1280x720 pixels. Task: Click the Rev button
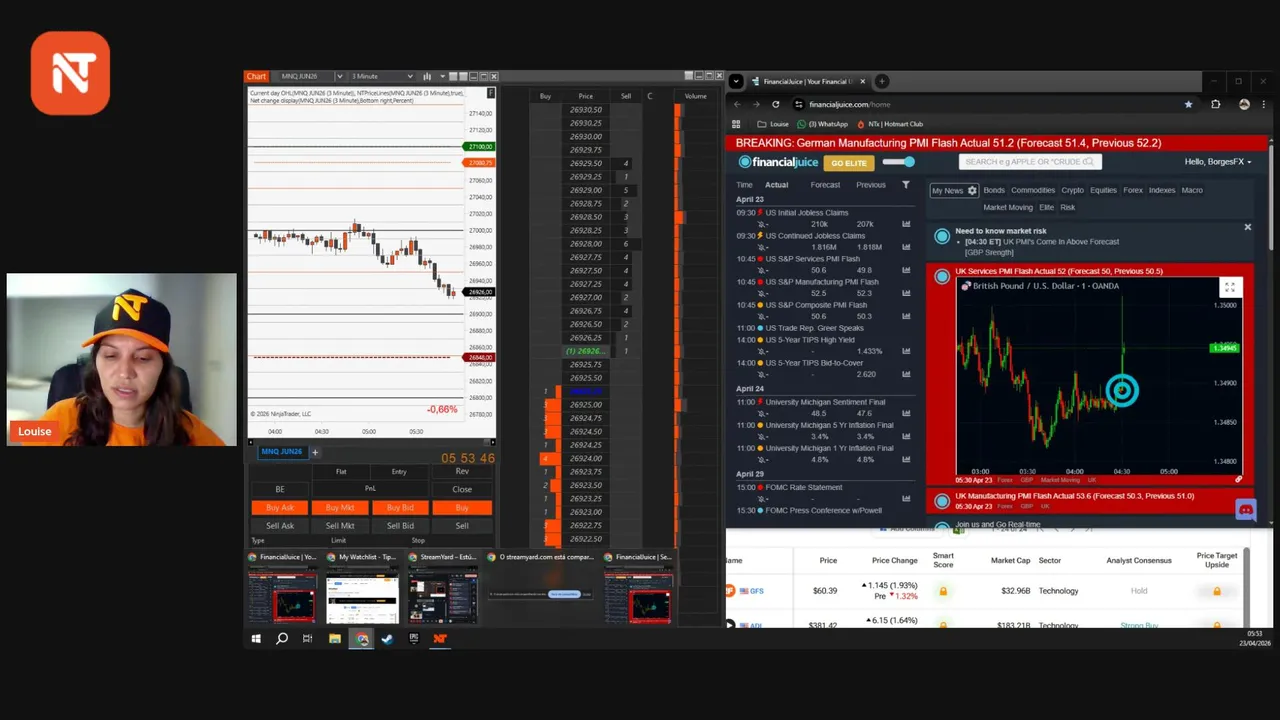pos(462,471)
